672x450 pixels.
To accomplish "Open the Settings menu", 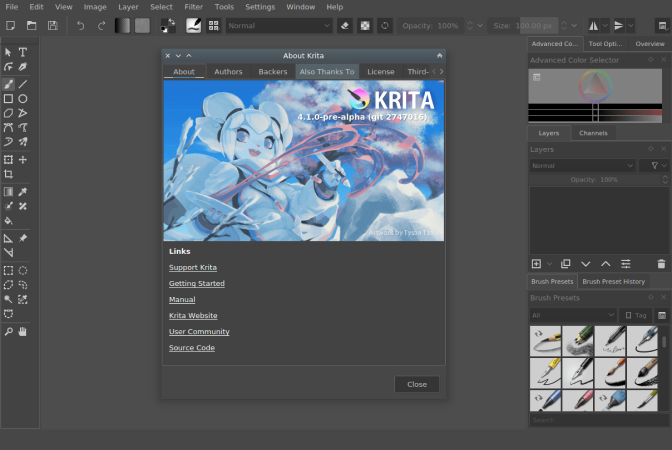I will [260, 7].
